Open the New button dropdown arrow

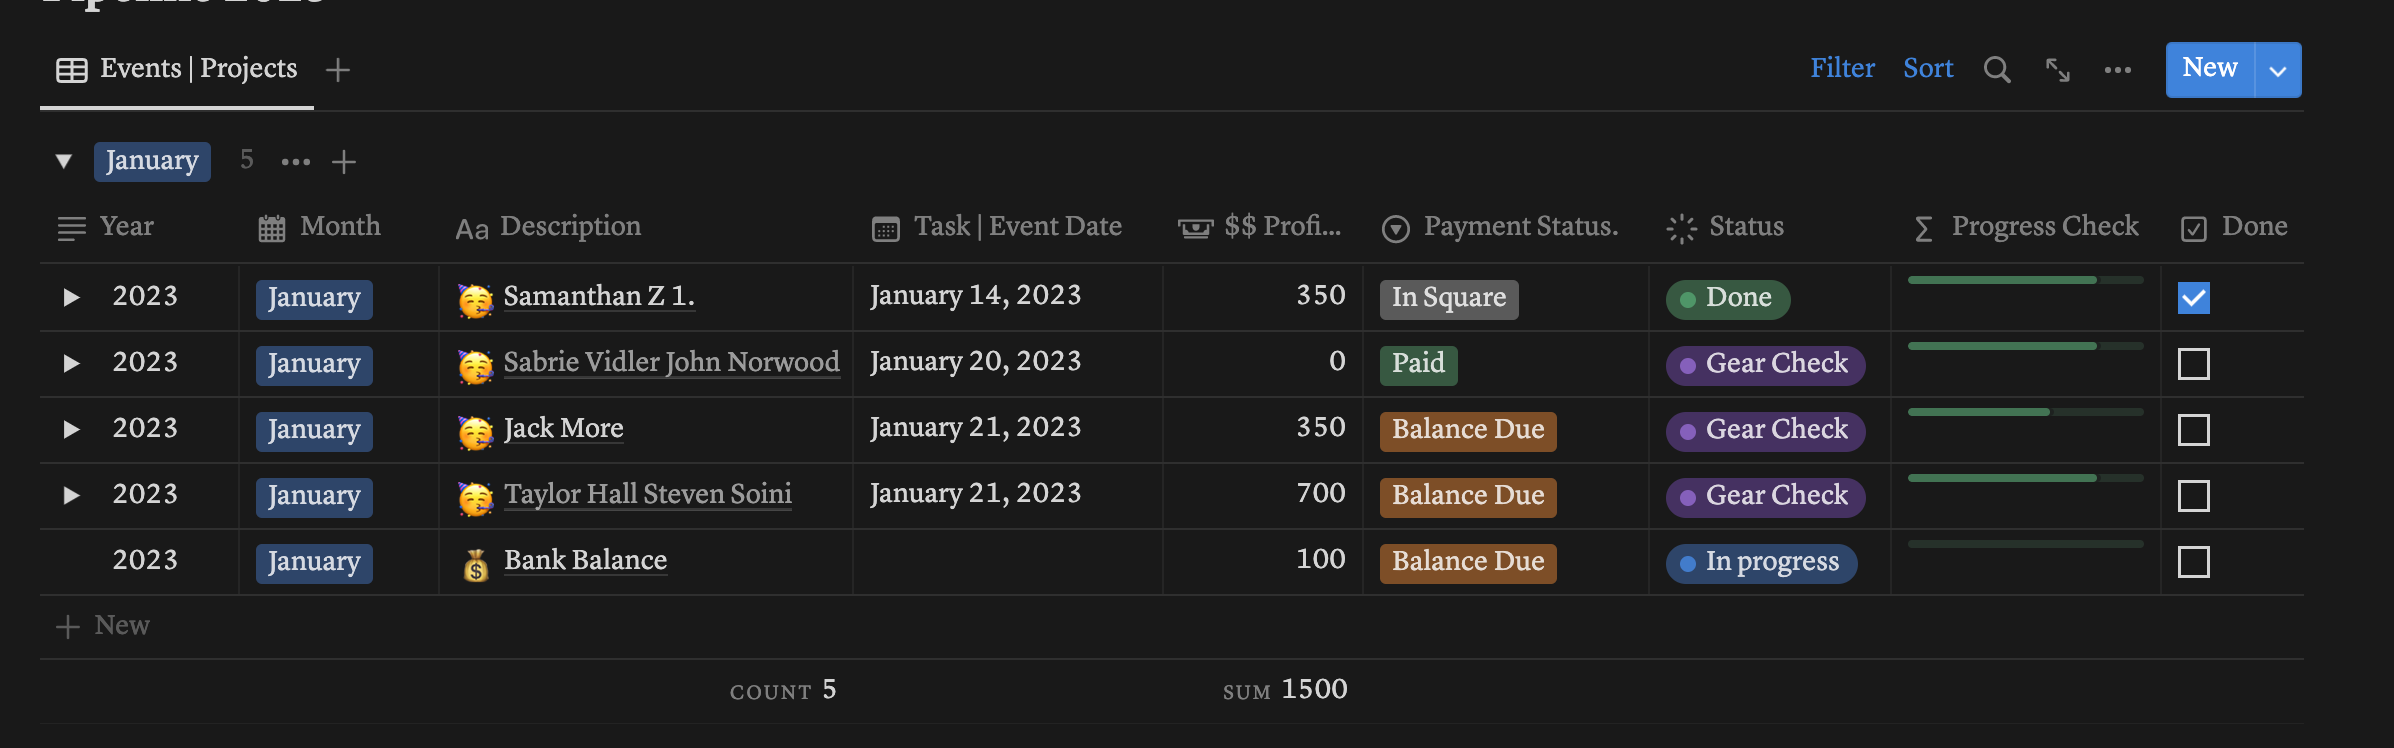(2278, 70)
